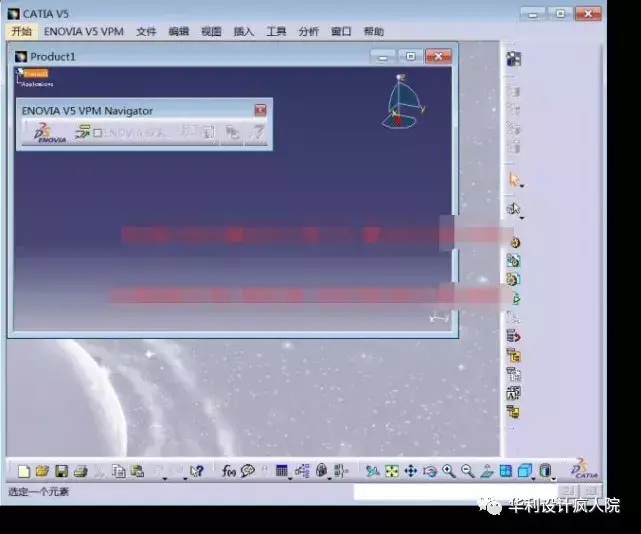Viewport: 641px width, 534px height.
Task: Click the upper blue-framed gear icon
Action: click(513, 260)
